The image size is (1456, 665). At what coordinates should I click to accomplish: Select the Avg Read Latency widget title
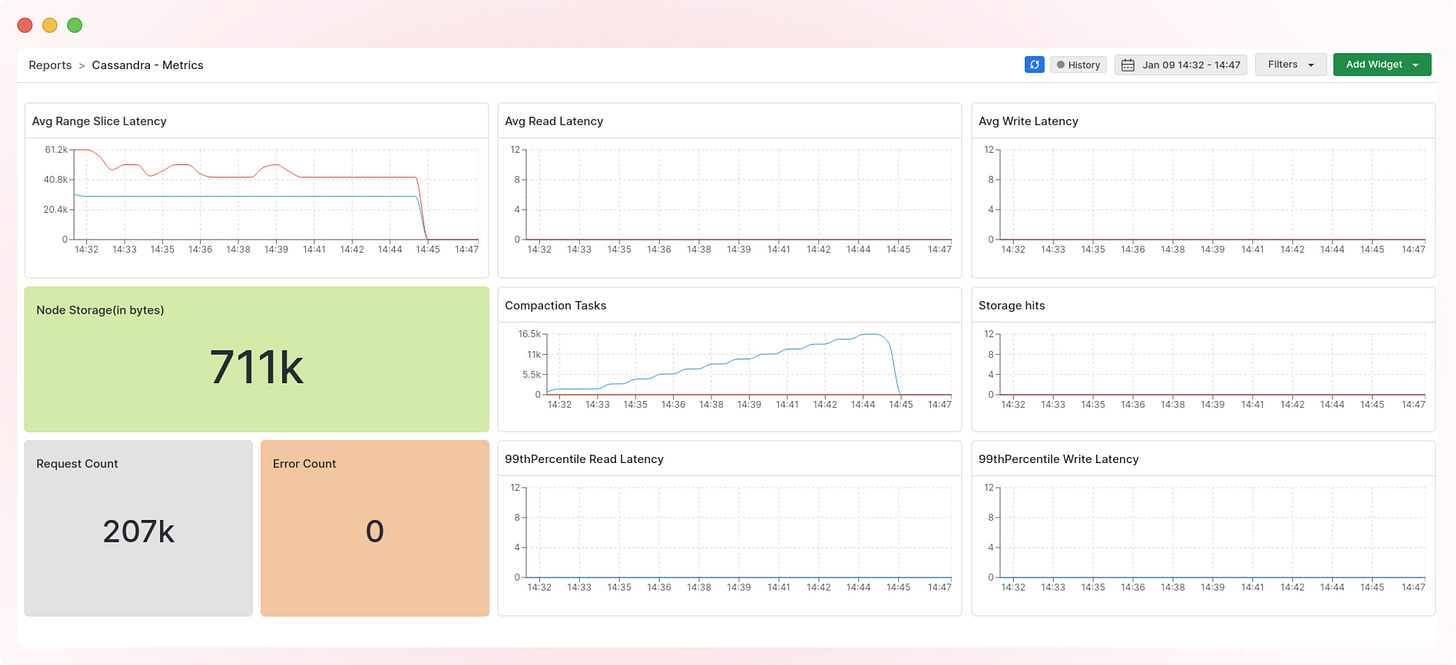pos(554,121)
